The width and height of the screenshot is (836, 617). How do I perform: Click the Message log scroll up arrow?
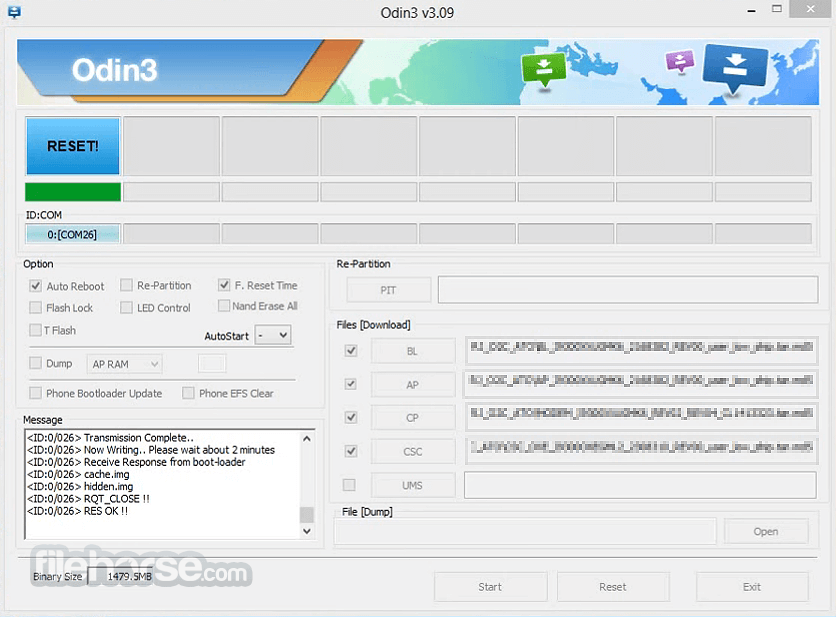click(x=307, y=438)
